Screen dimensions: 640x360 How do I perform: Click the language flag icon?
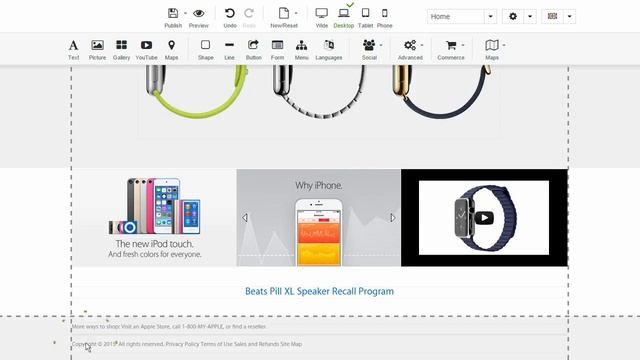[552, 16]
